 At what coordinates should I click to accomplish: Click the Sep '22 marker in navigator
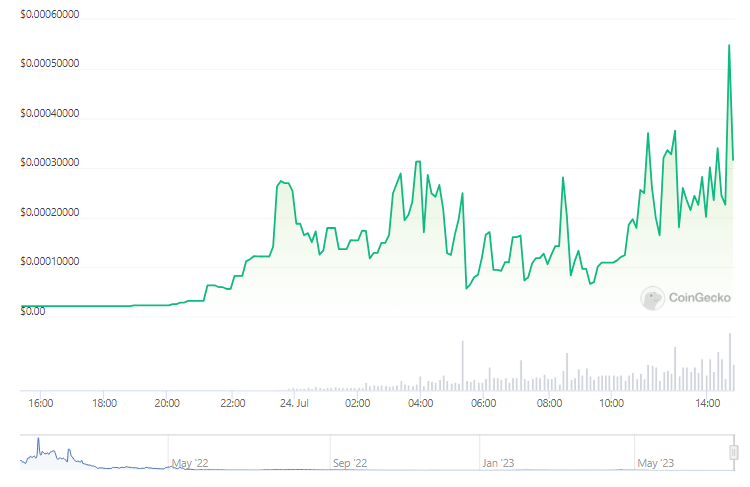351,463
